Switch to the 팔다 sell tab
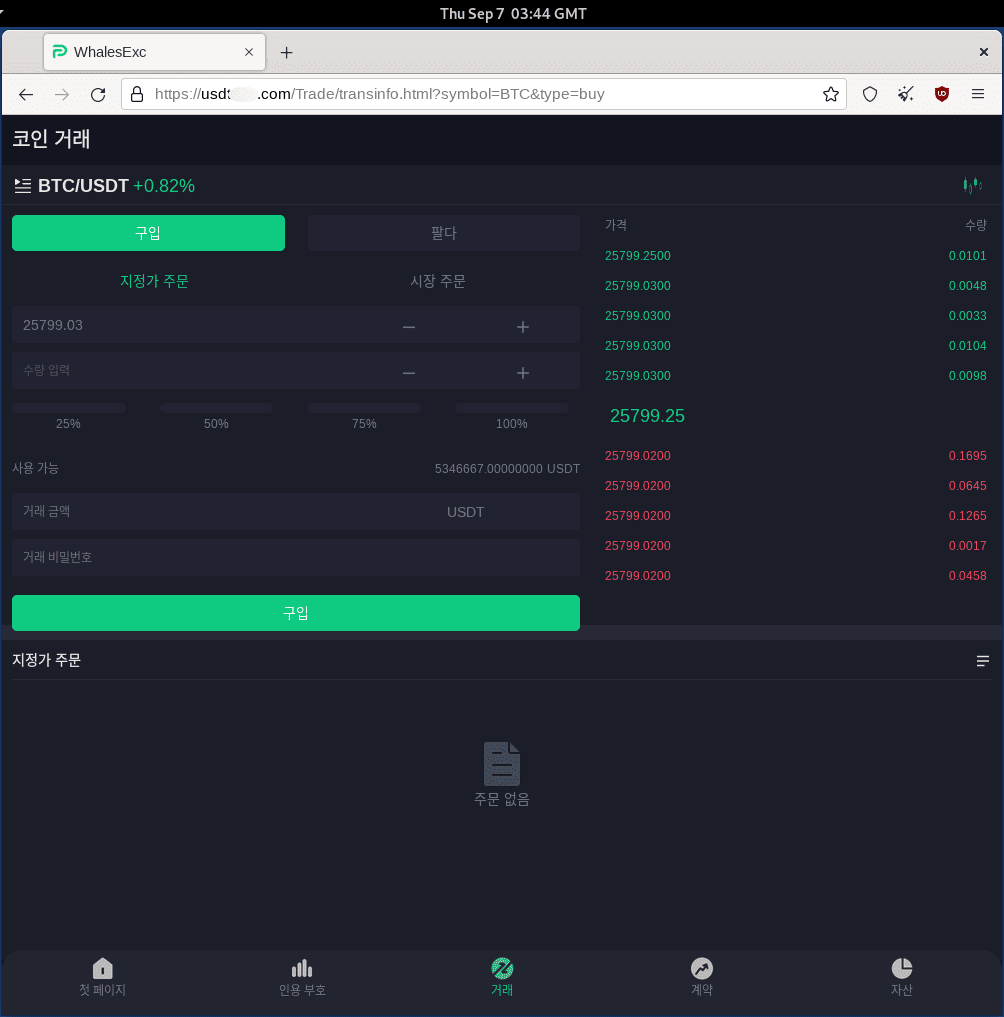 coord(444,233)
